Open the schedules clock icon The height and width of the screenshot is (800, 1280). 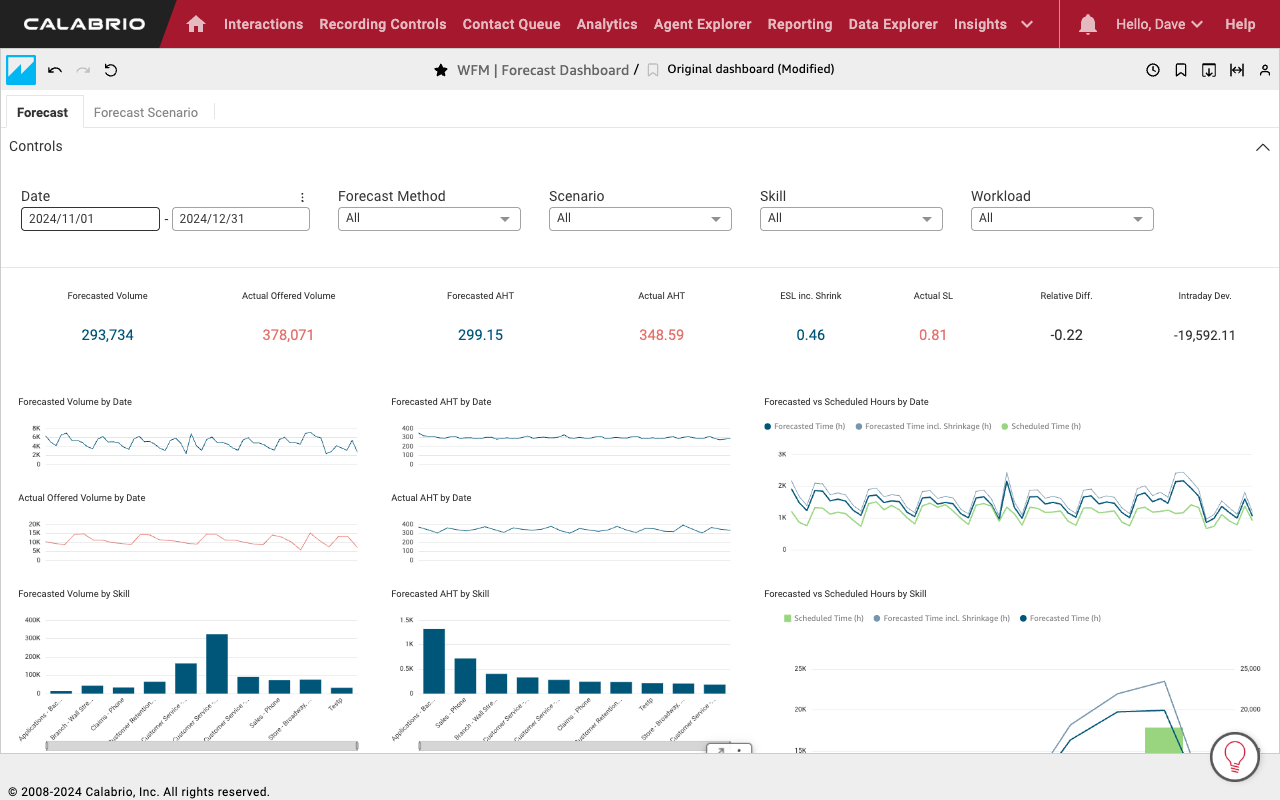1153,70
